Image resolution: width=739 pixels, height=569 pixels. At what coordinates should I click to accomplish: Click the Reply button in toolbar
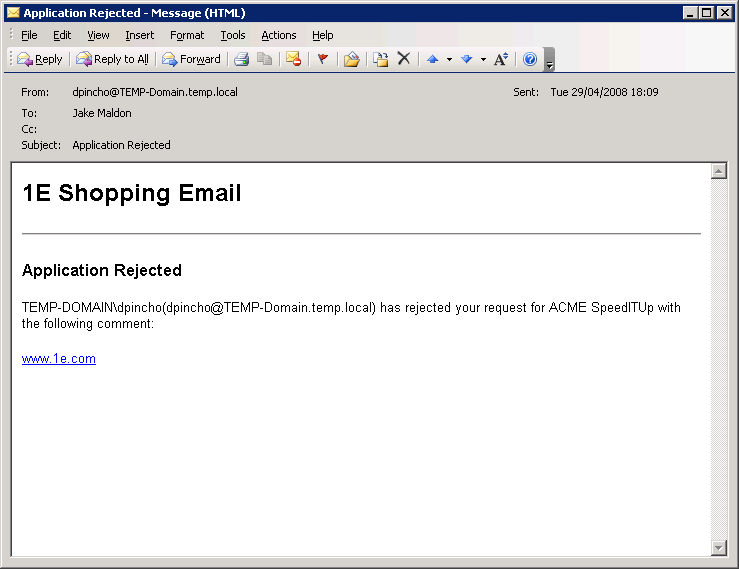tap(40, 59)
